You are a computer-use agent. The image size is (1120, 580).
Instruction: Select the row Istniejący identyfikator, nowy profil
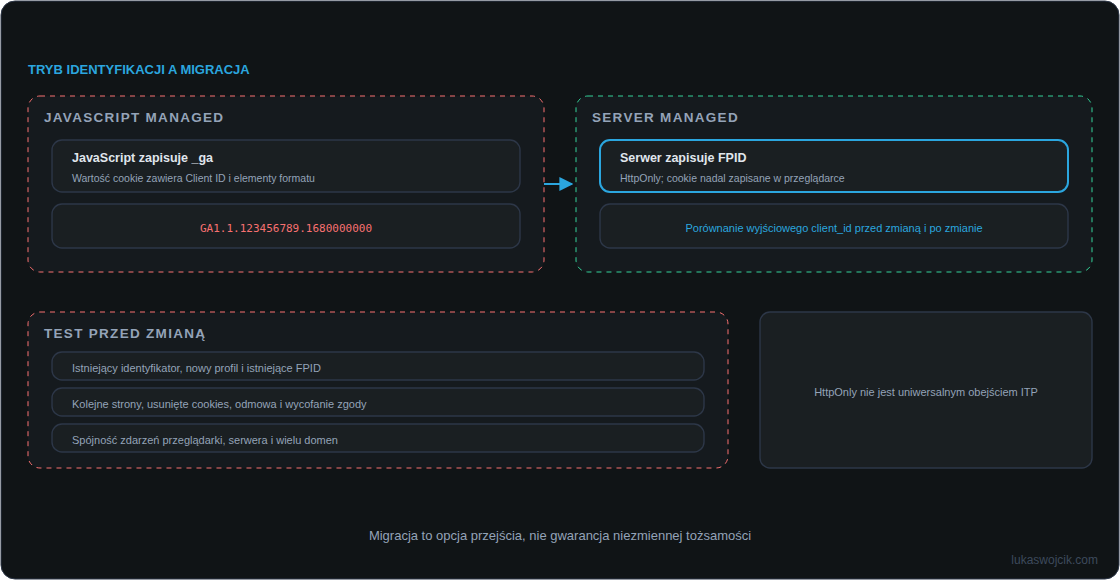tap(378, 366)
